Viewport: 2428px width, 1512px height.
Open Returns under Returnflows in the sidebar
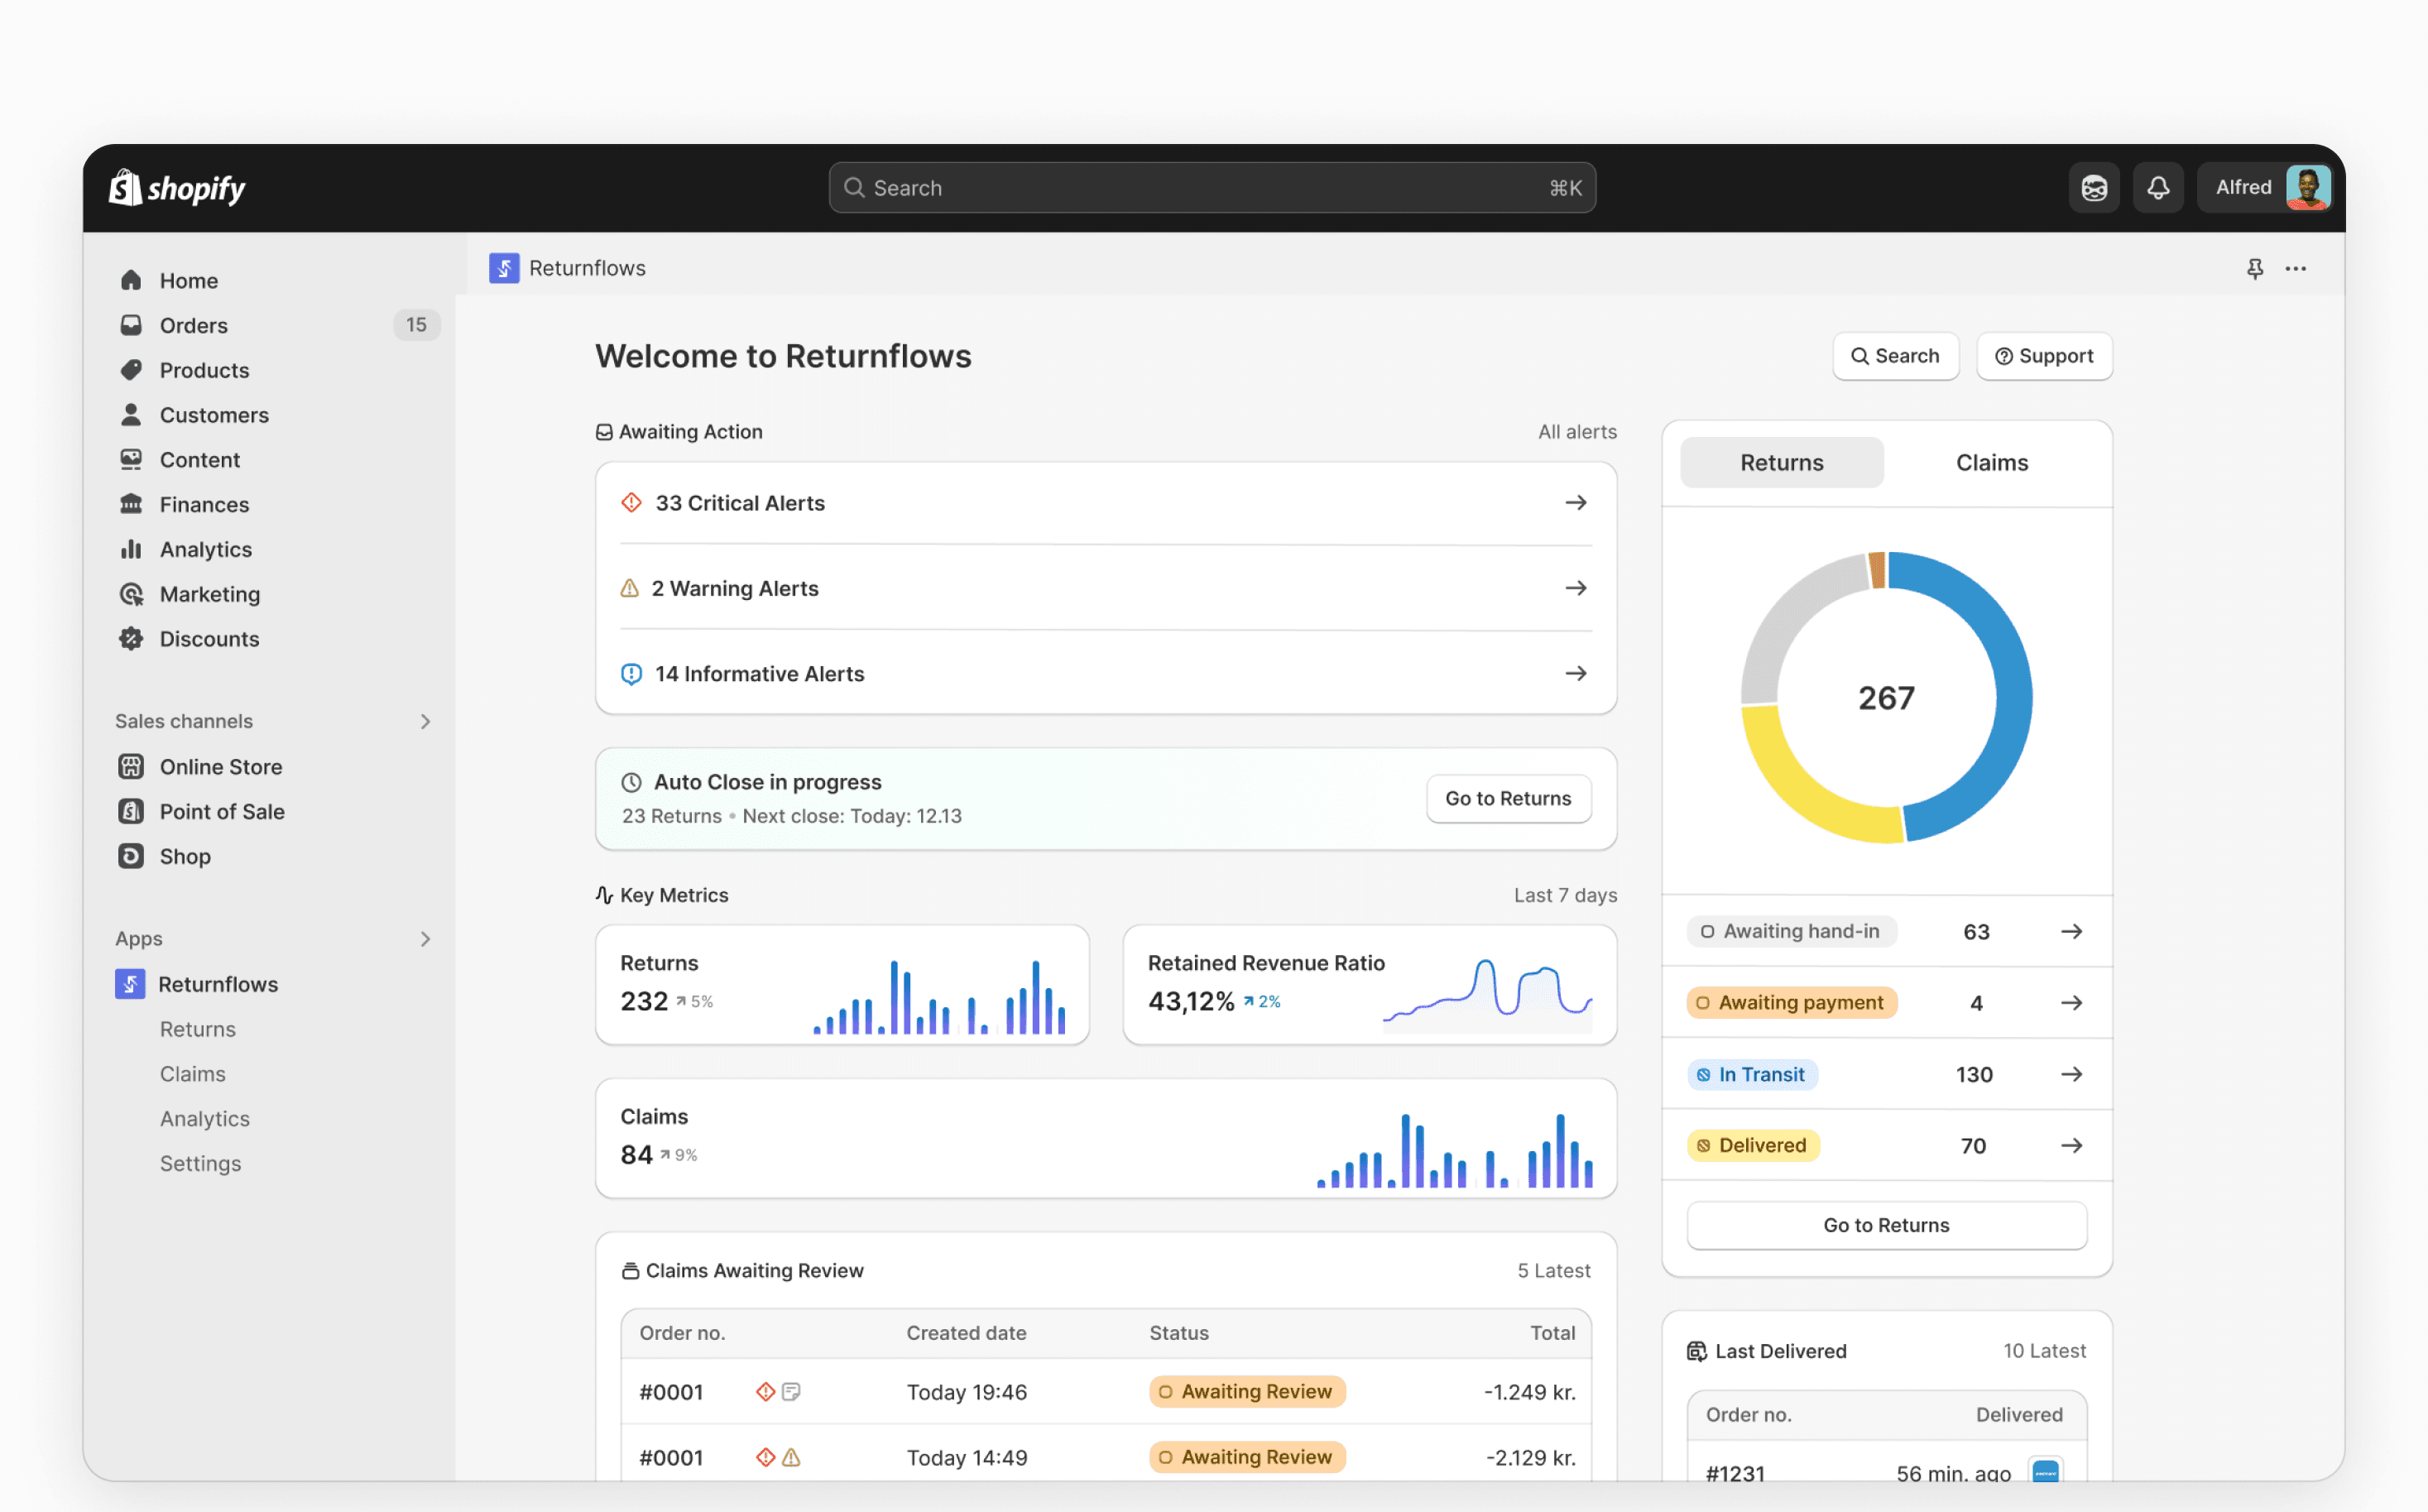pos(198,1029)
